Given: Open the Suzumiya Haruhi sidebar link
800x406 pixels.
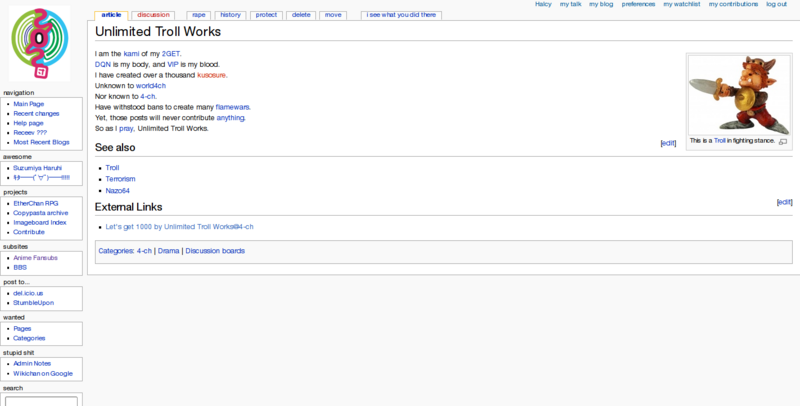Looking at the screenshot, I should pos(40,168).
